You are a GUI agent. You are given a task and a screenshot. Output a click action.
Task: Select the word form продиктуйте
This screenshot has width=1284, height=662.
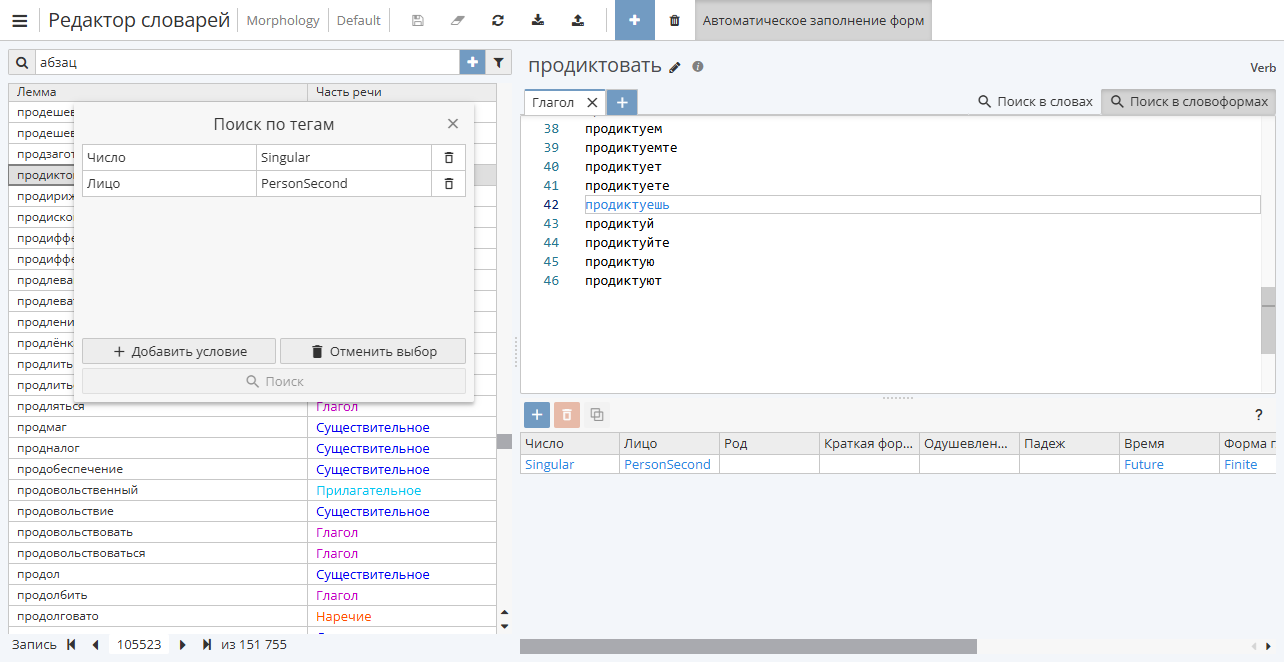pyautogui.click(x=627, y=243)
